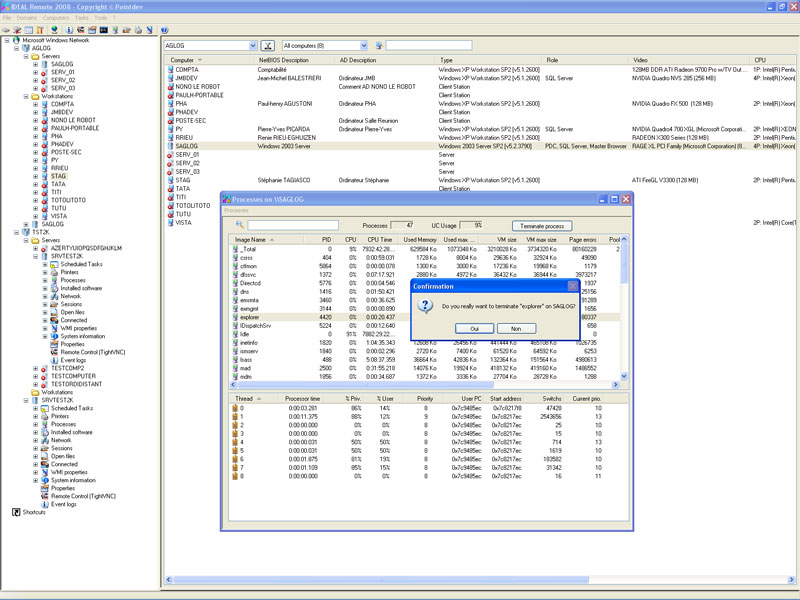Click the remote control toolbar icon
800x600 pixels.
(x=81, y=30)
